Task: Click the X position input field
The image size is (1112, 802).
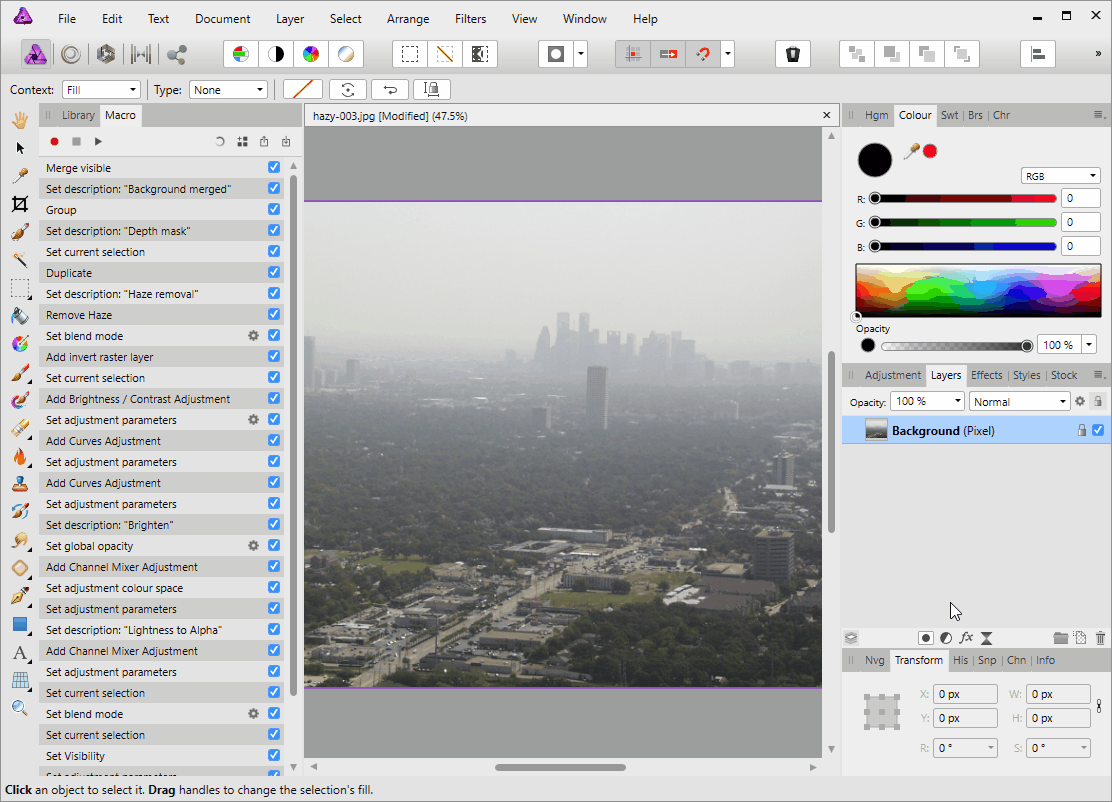Action: pos(965,694)
